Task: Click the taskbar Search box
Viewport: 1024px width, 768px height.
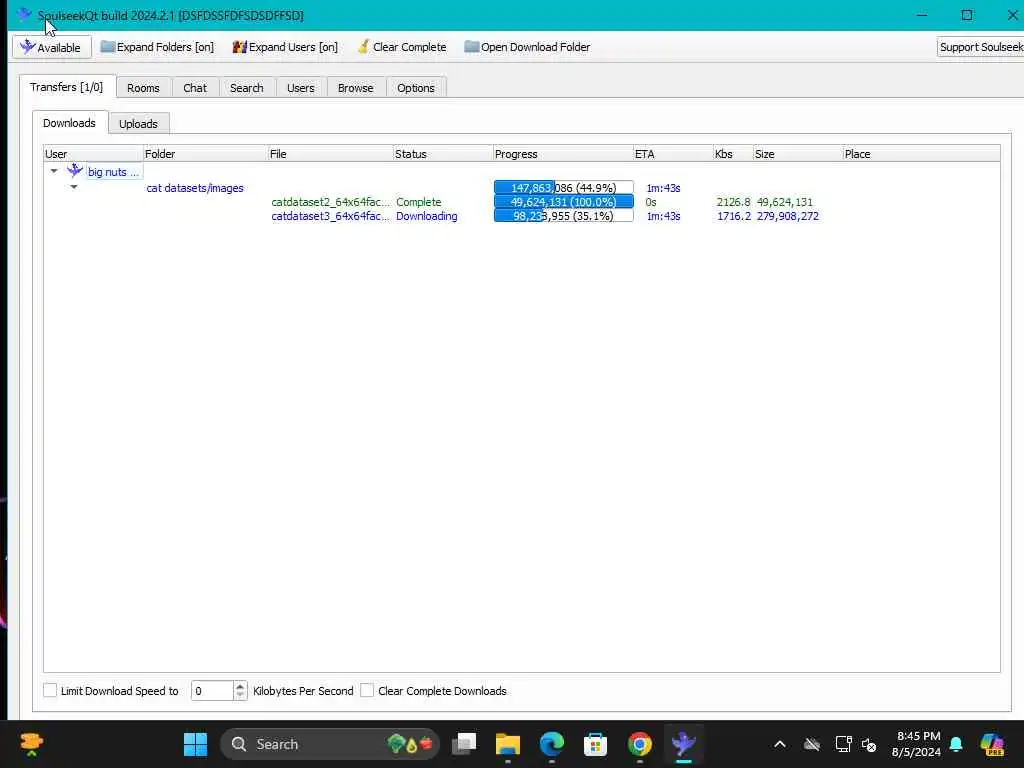Action: click(330, 744)
